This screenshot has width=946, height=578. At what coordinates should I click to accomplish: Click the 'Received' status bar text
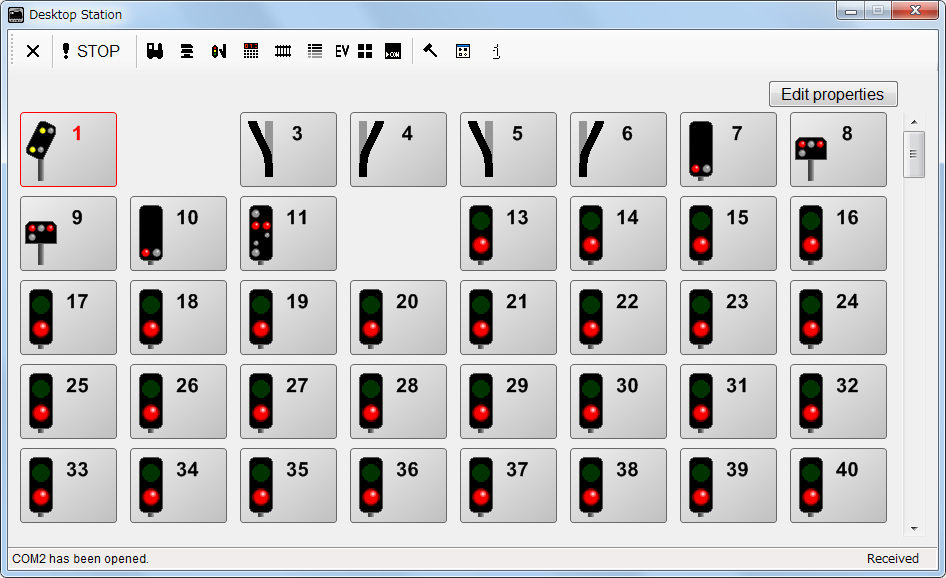[892, 559]
